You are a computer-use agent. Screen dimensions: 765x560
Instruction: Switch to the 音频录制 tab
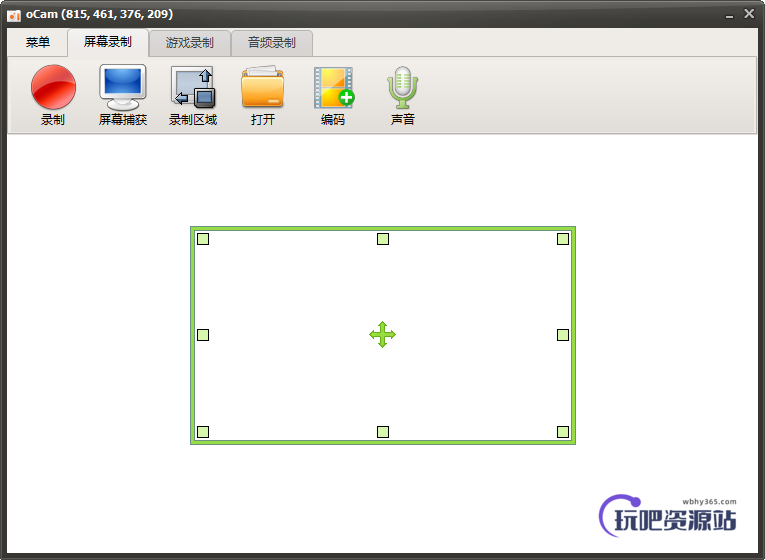(x=272, y=43)
